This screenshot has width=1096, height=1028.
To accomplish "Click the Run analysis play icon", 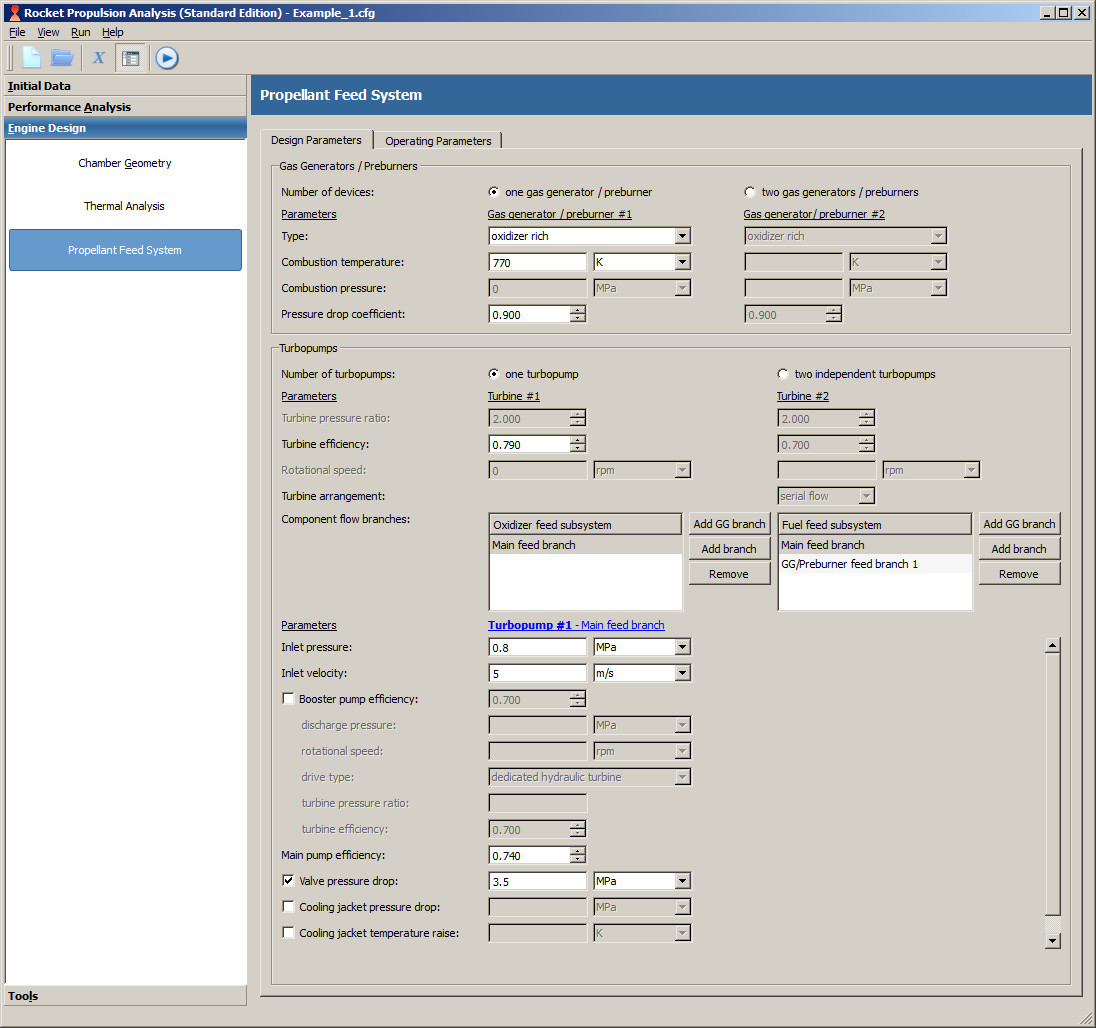I will 167,58.
